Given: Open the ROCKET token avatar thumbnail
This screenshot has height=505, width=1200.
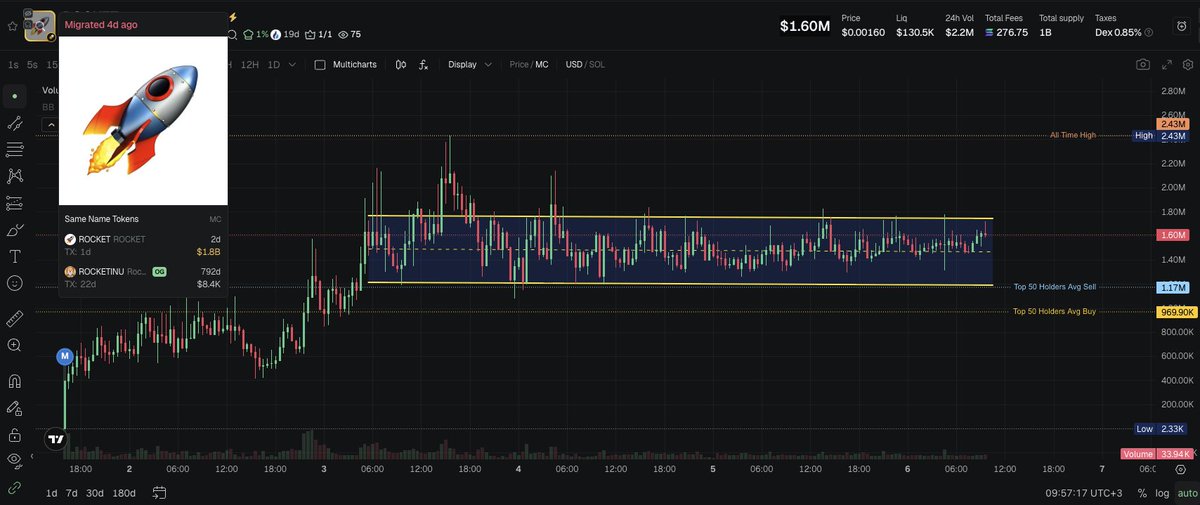Looking at the screenshot, I should (40, 27).
